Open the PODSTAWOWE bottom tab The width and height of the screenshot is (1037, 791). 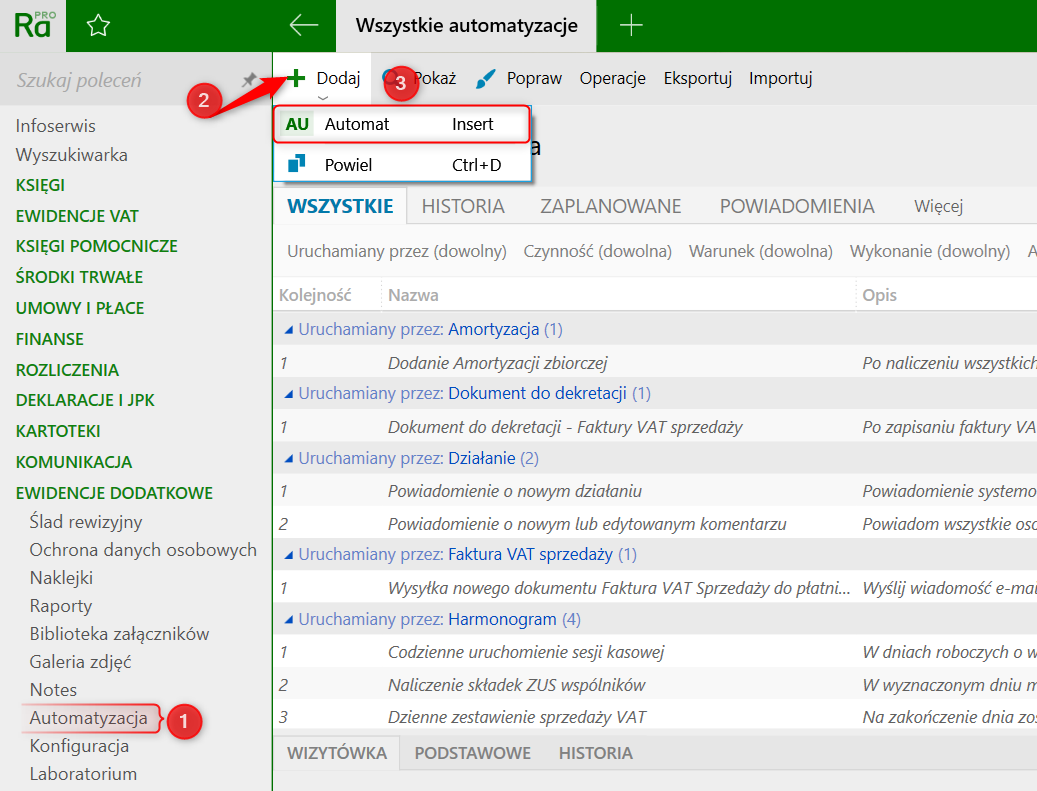click(472, 753)
